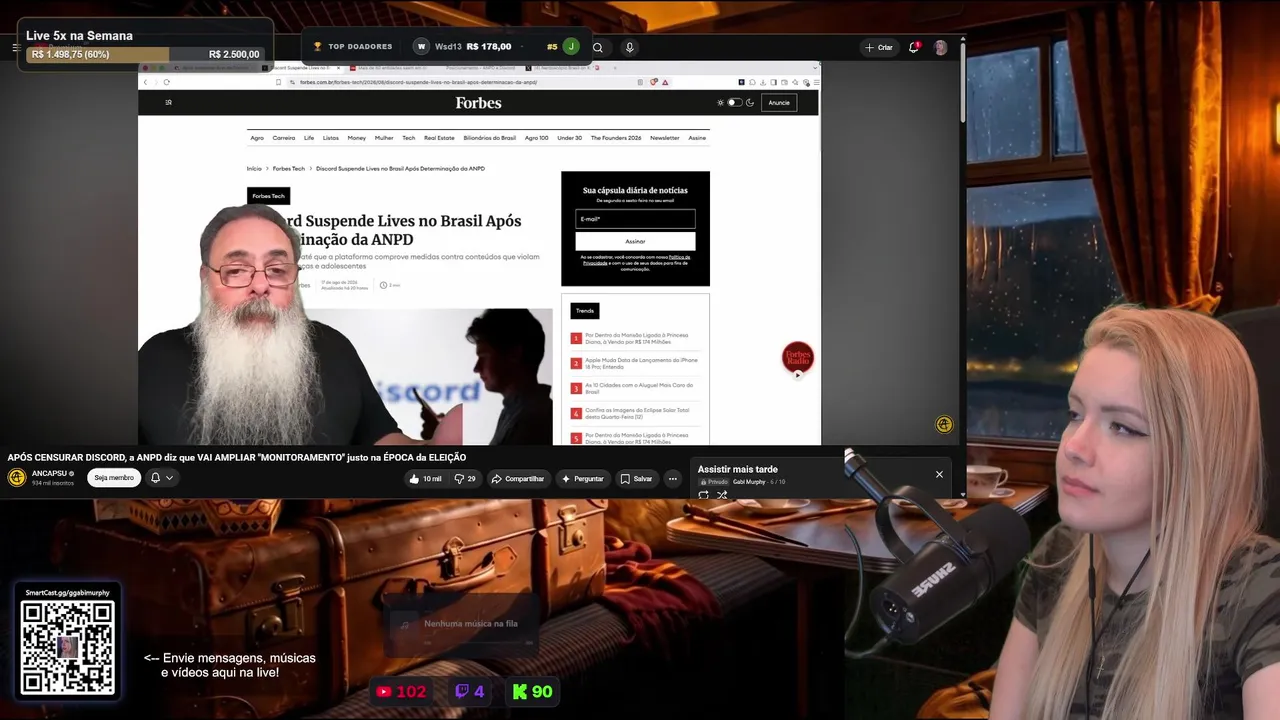This screenshot has height=720, width=1280.
Task: Open the Bilionários do Brasil menu item
Action: click(x=490, y=138)
